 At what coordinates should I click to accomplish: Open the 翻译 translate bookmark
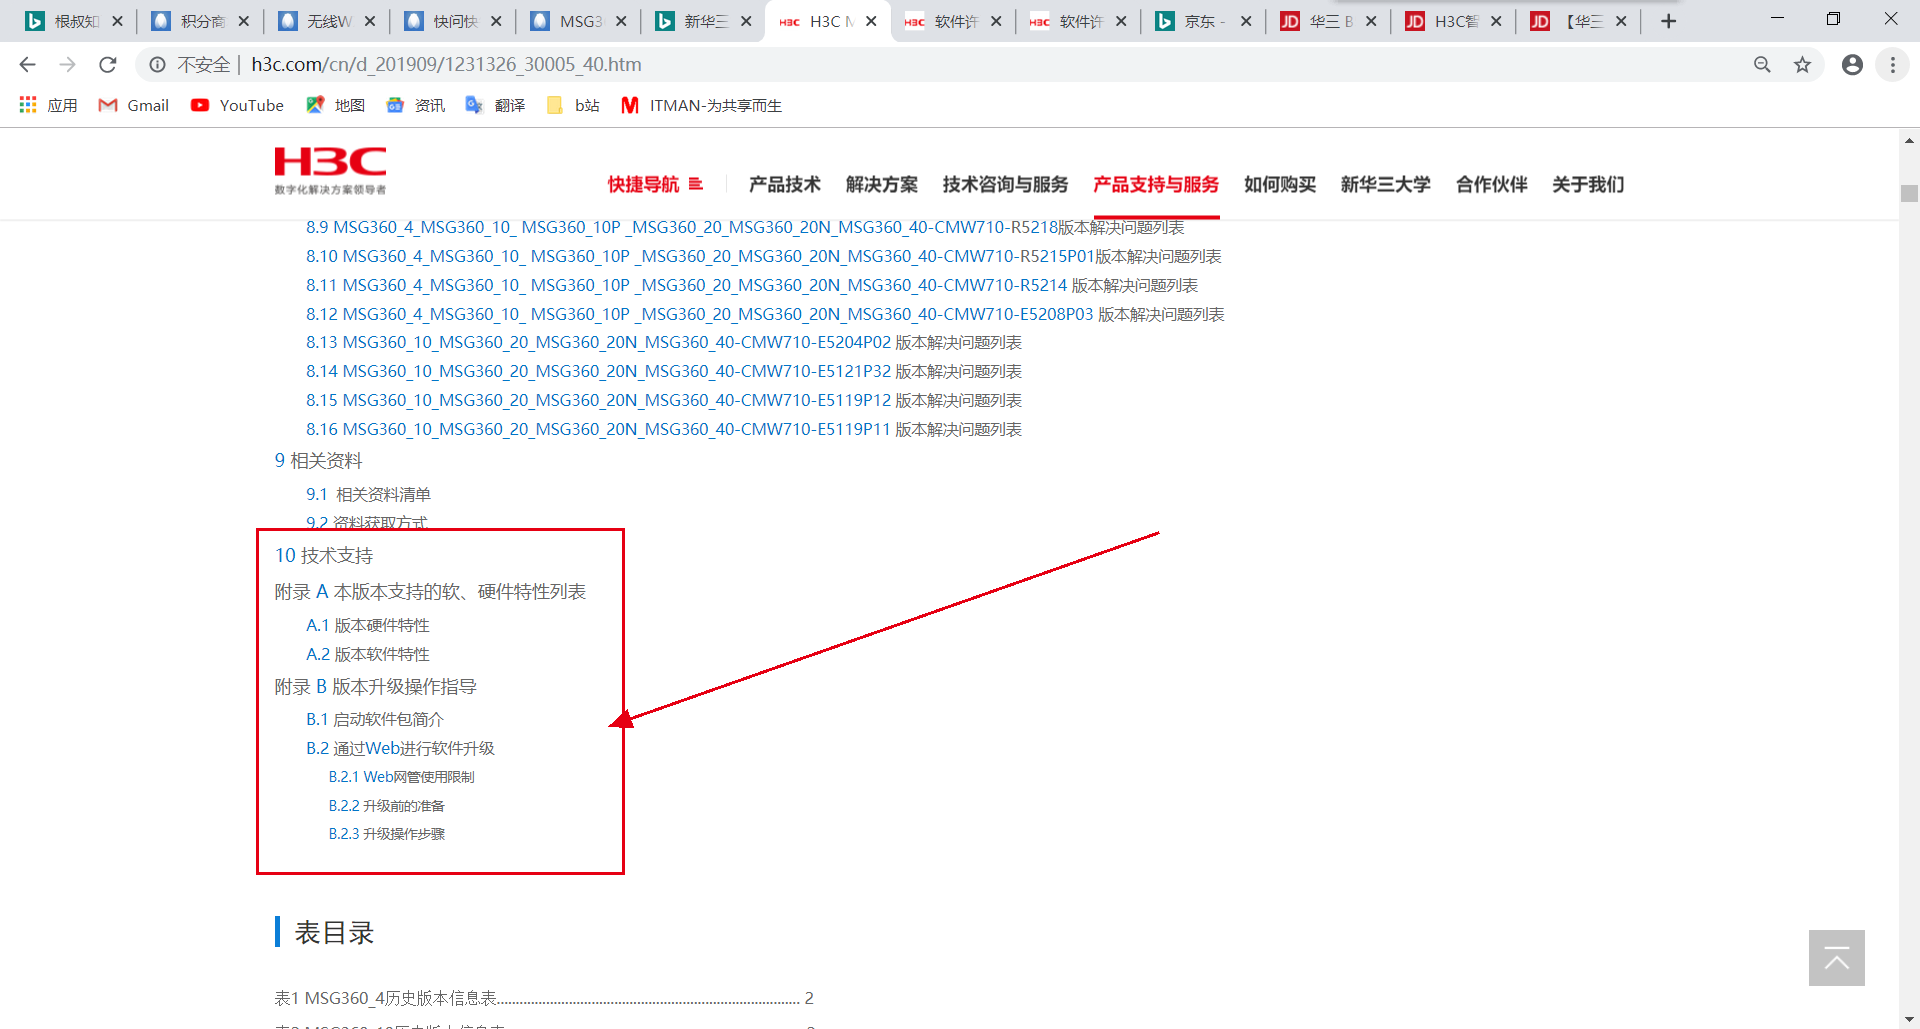pos(495,105)
